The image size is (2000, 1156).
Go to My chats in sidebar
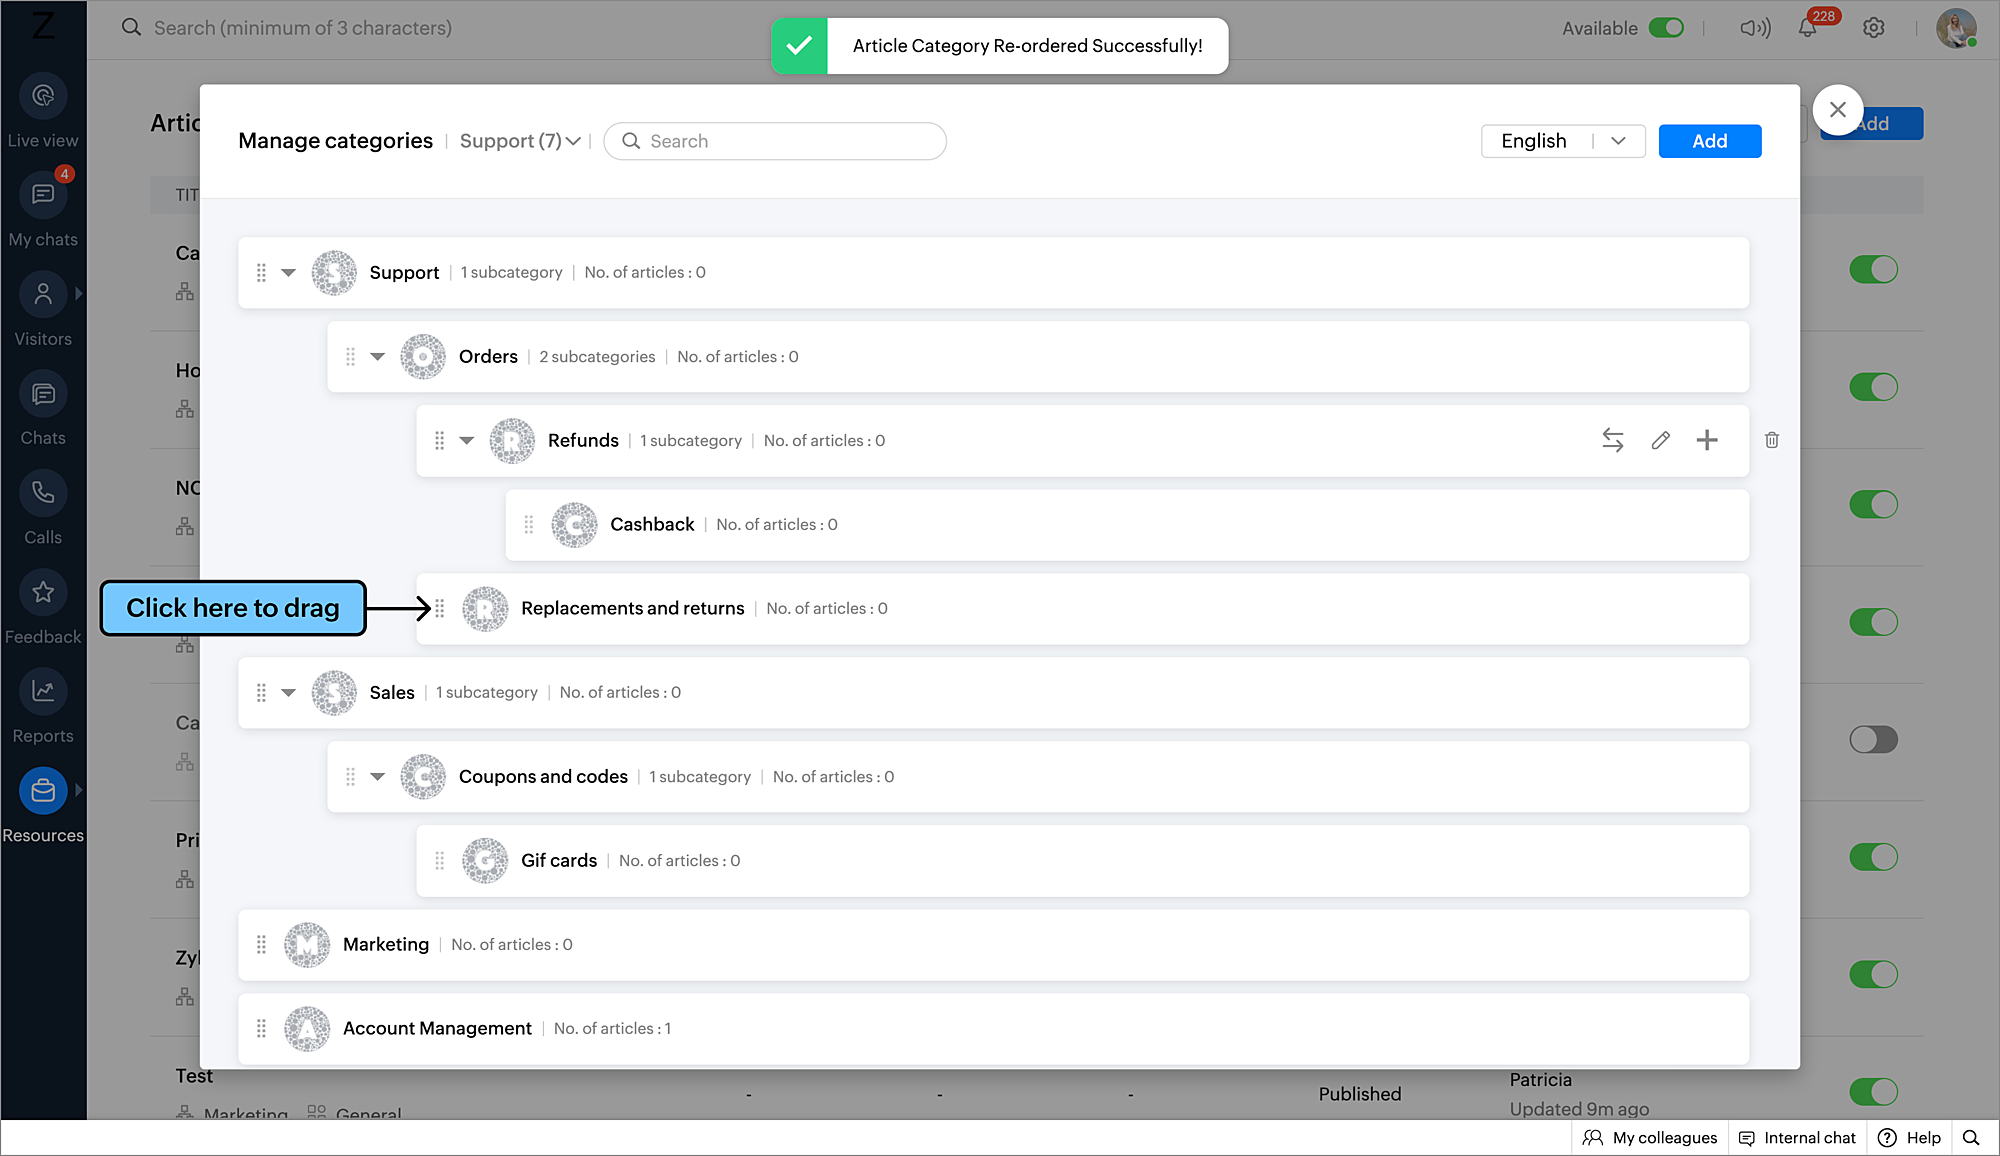pos(43,195)
